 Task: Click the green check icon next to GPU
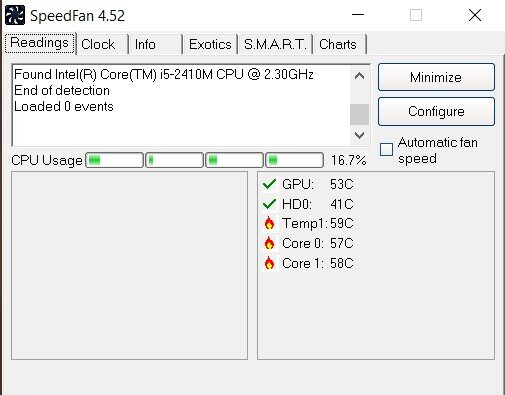269,184
